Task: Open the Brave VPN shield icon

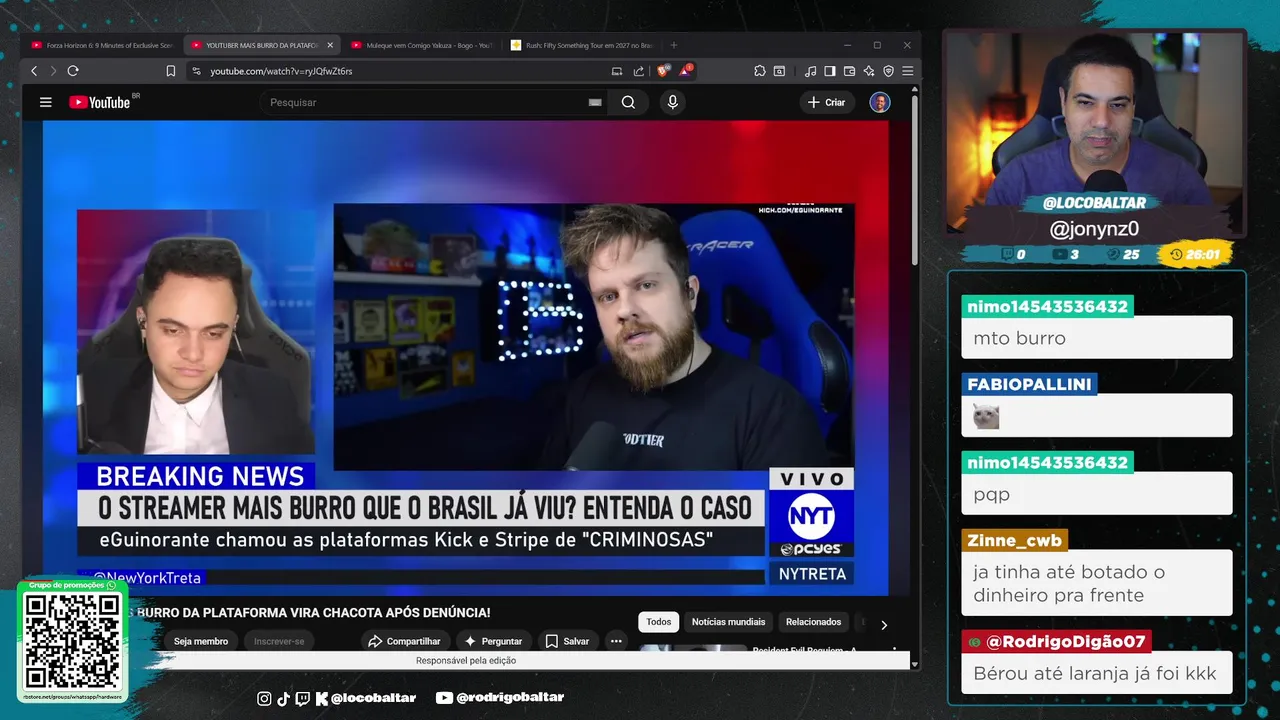Action: point(888,71)
